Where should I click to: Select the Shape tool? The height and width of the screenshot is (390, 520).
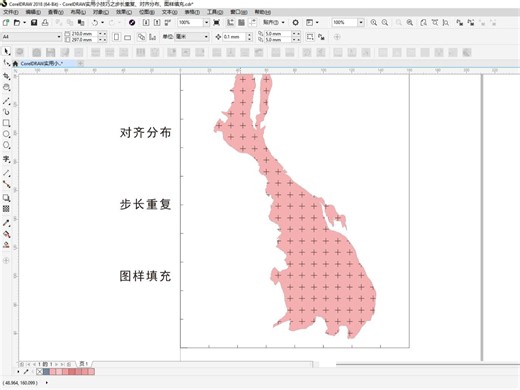pos(6,63)
